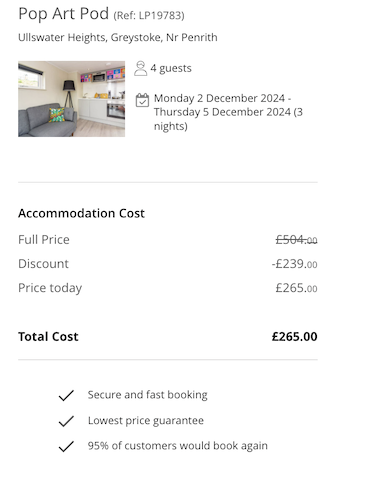The height and width of the screenshot is (479, 383).
Task: Click the guests person icon
Action: (140, 68)
